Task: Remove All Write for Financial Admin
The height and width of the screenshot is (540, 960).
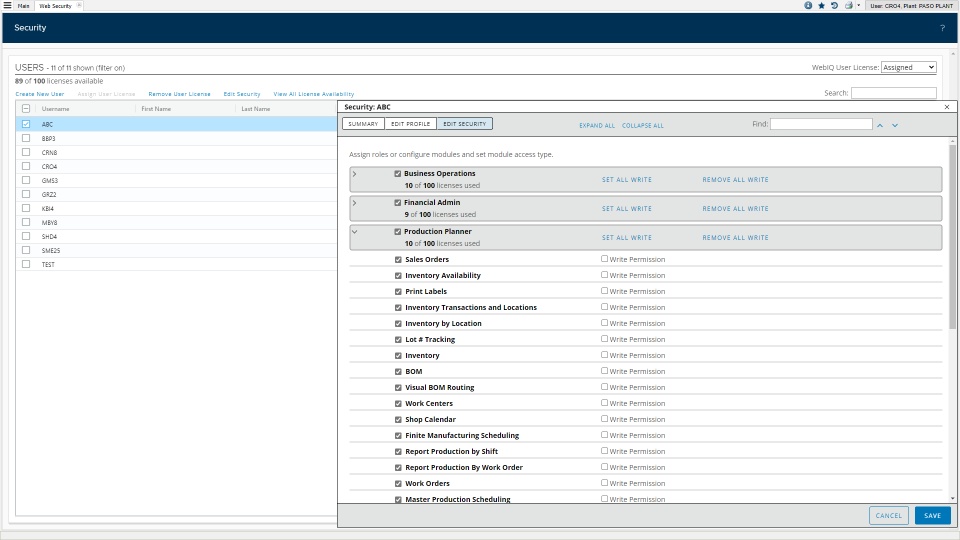Action: tap(735, 209)
